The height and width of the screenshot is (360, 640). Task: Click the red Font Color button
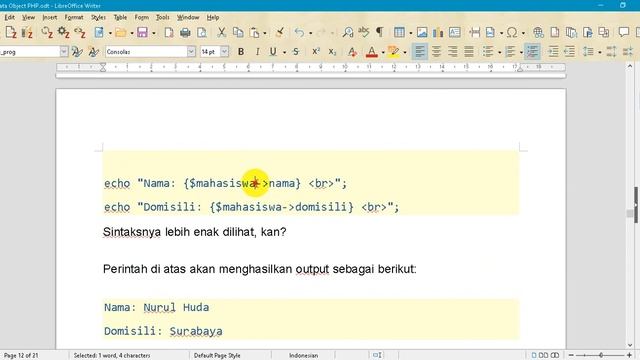pyautogui.click(x=371, y=52)
